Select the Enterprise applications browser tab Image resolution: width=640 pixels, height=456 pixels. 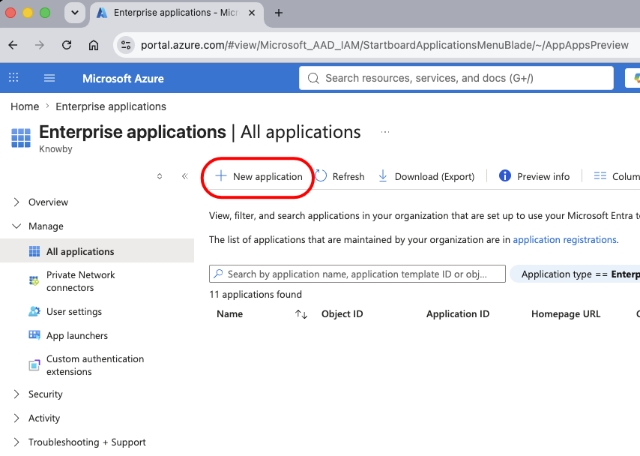tap(176, 13)
